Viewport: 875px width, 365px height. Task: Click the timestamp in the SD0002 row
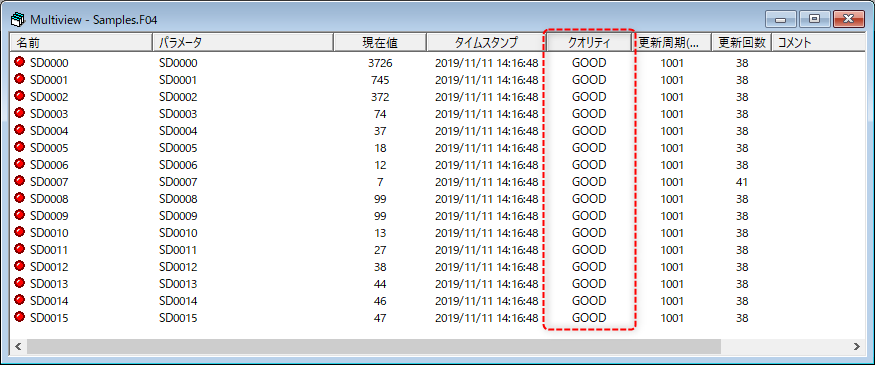click(x=487, y=97)
